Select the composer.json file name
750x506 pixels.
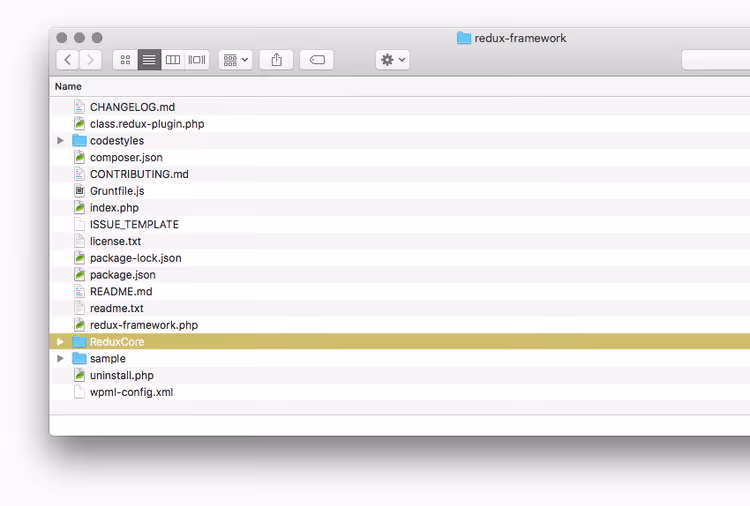coord(126,157)
